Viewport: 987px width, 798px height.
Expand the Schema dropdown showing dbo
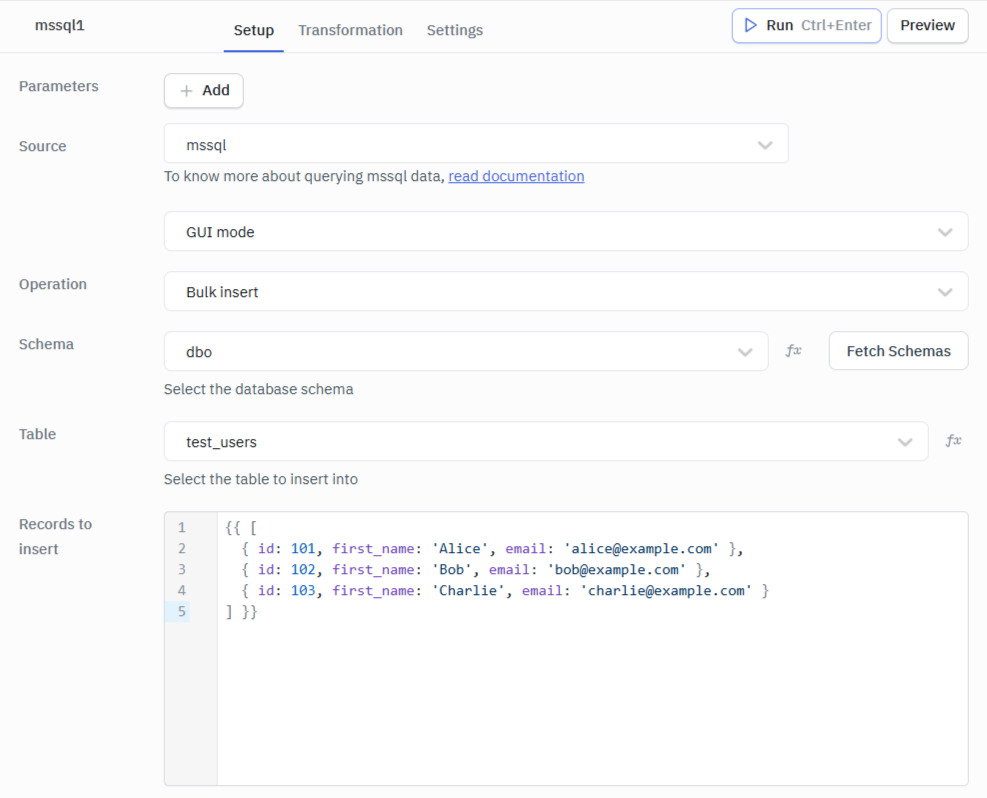[x=466, y=351]
